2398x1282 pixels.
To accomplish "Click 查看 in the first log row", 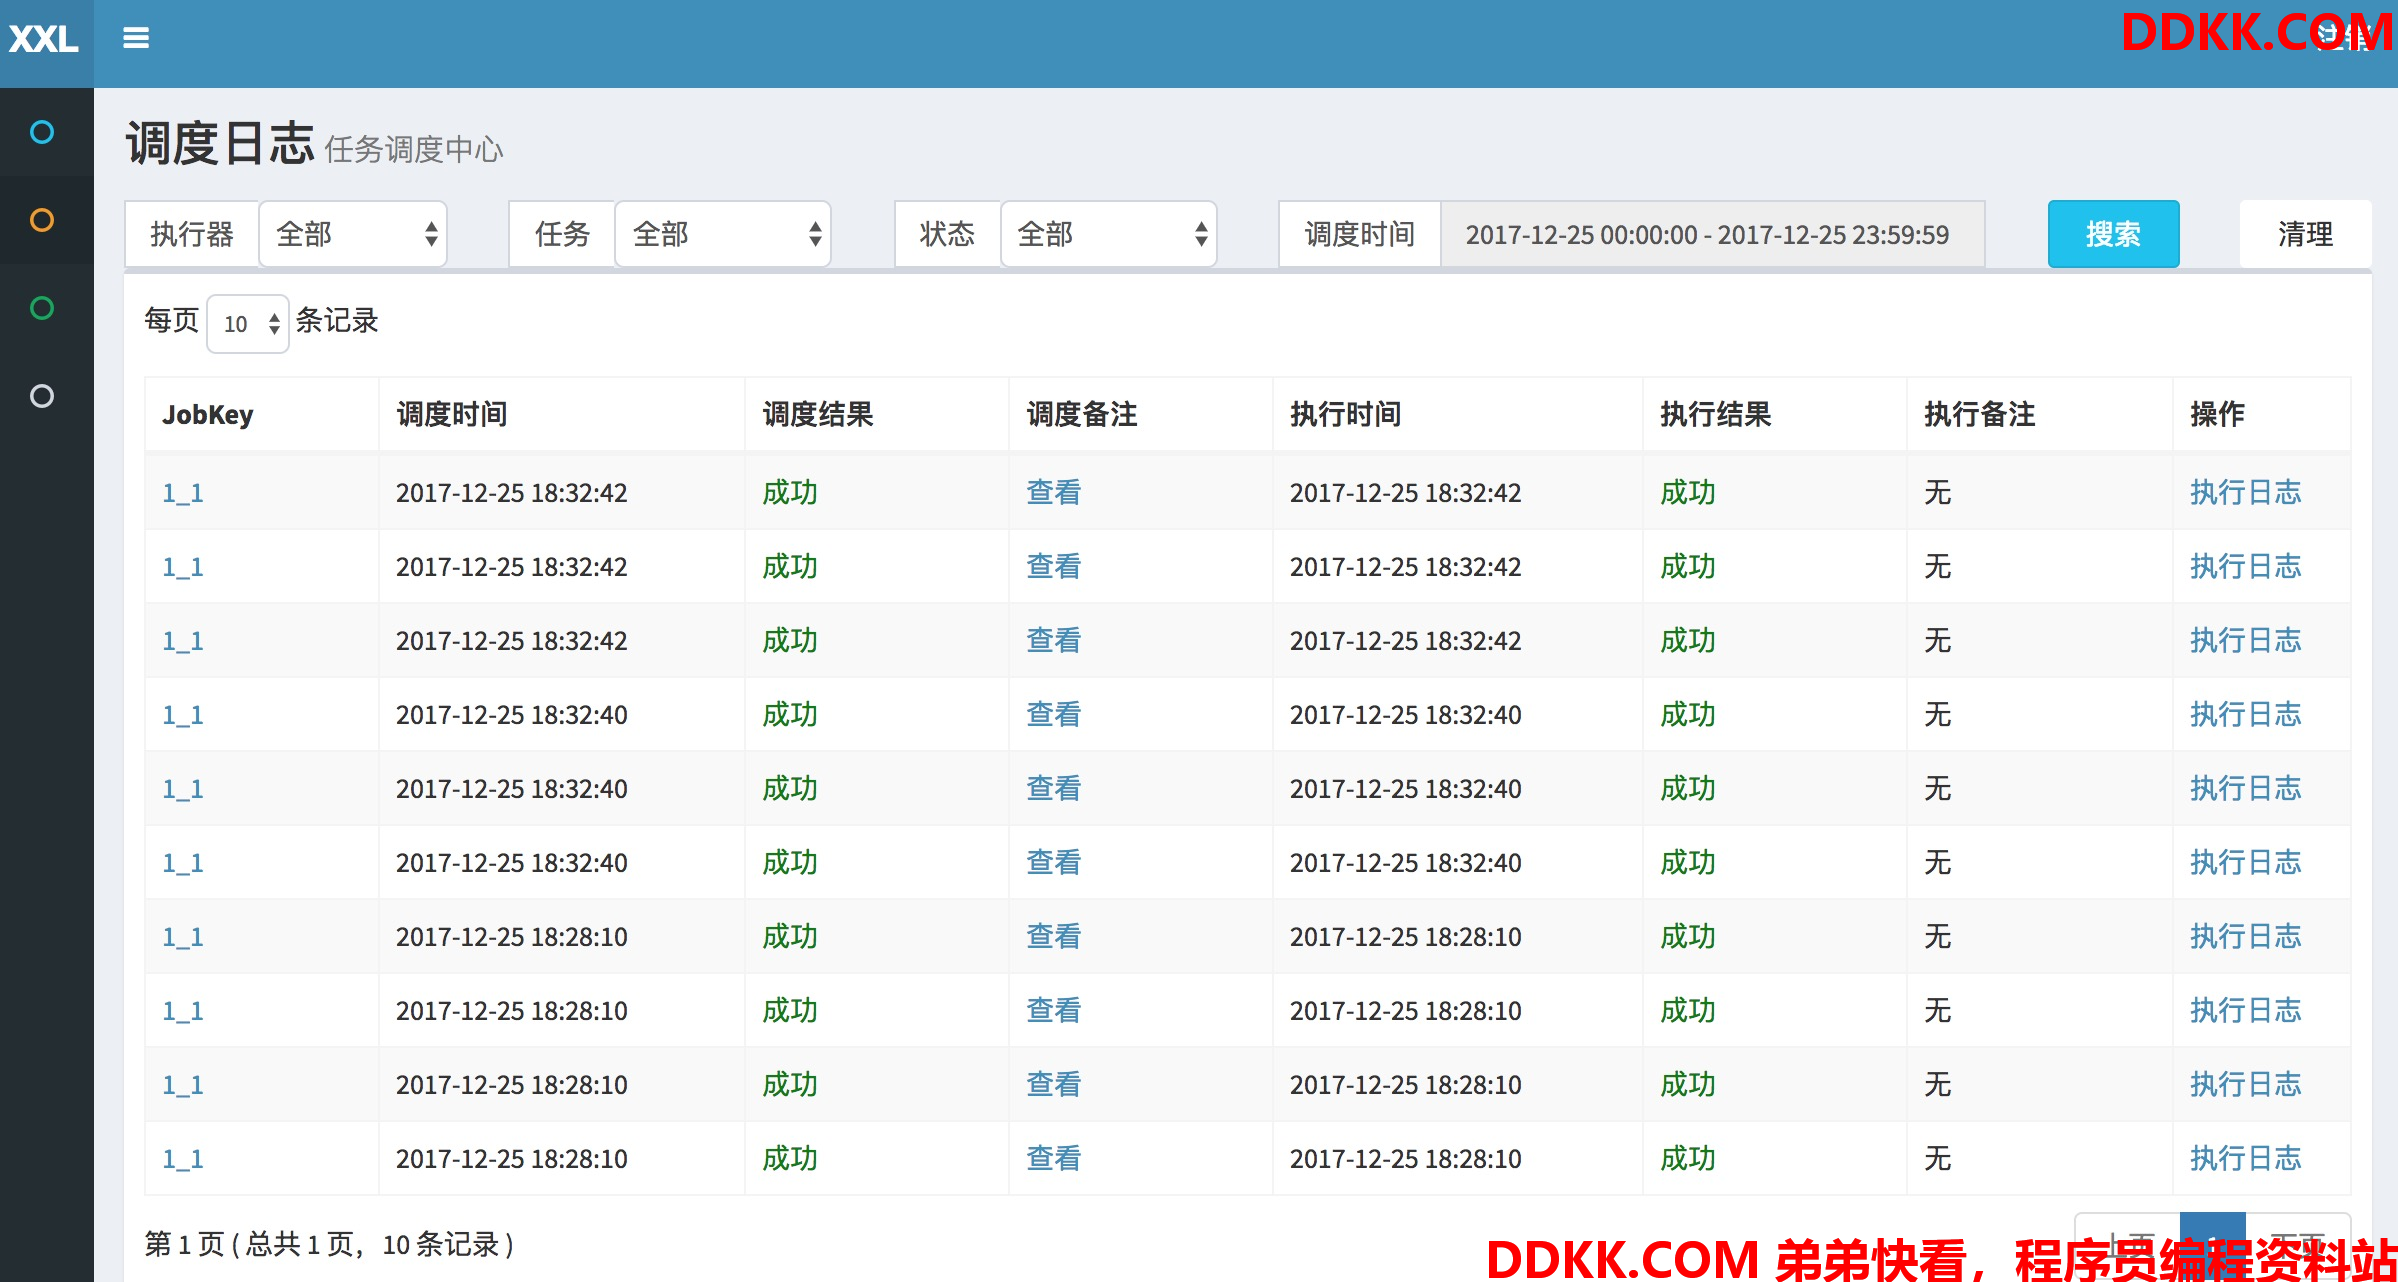I will point(1053,493).
